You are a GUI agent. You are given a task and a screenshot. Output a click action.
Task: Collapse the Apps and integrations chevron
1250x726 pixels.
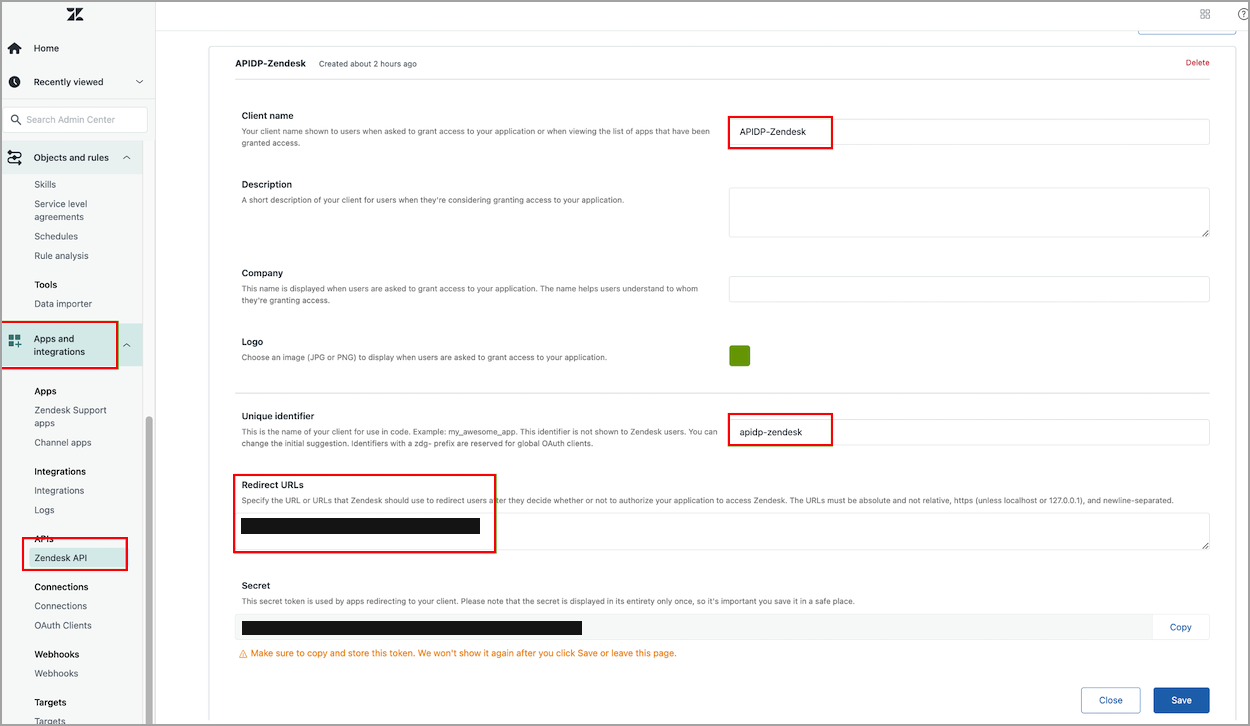coord(127,345)
